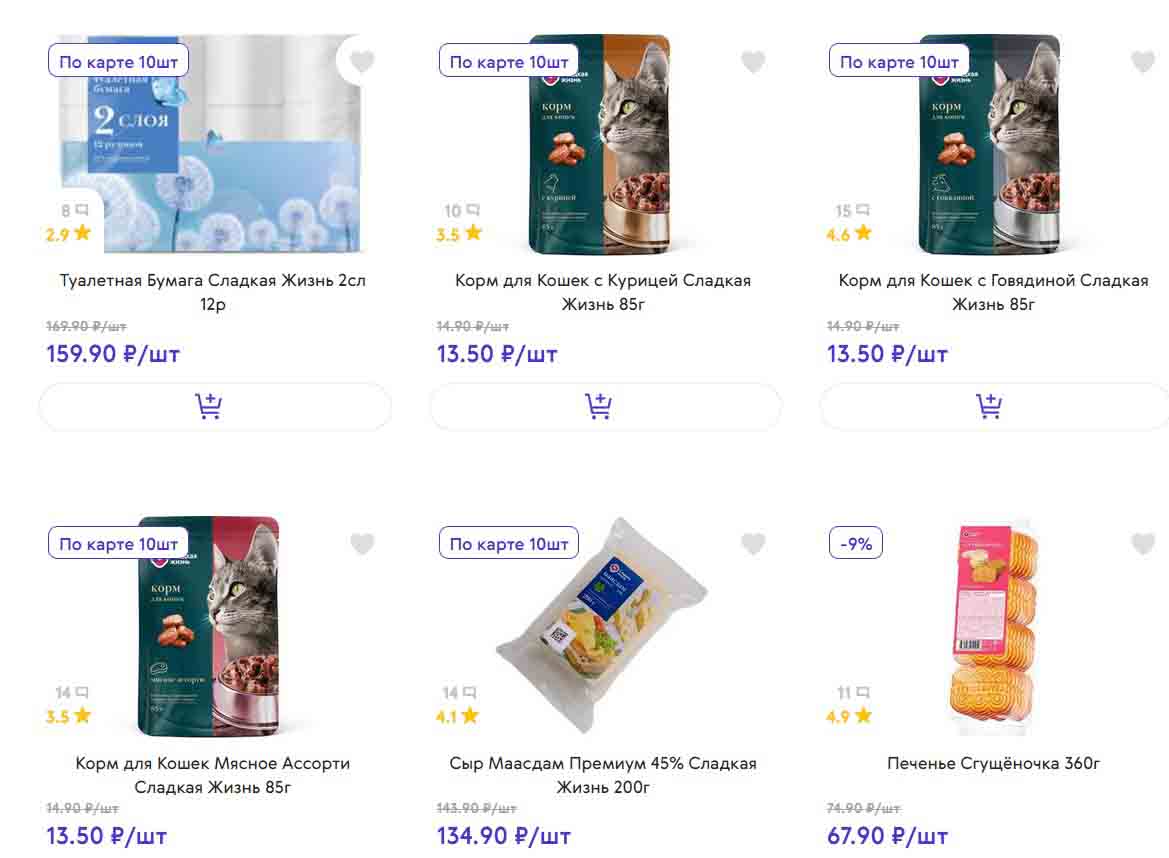
Task: Add chicken cat food to cart
Action: tap(598, 407)
